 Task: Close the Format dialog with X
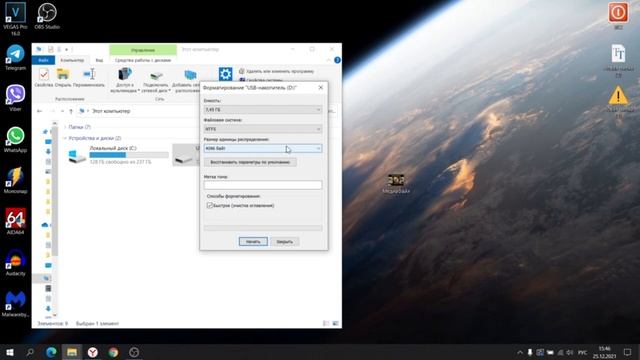320,87
